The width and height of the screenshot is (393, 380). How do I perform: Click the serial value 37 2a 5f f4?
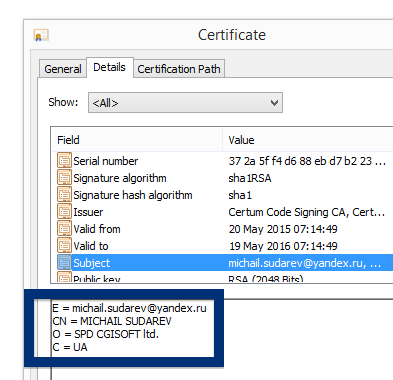pos(307,161)
